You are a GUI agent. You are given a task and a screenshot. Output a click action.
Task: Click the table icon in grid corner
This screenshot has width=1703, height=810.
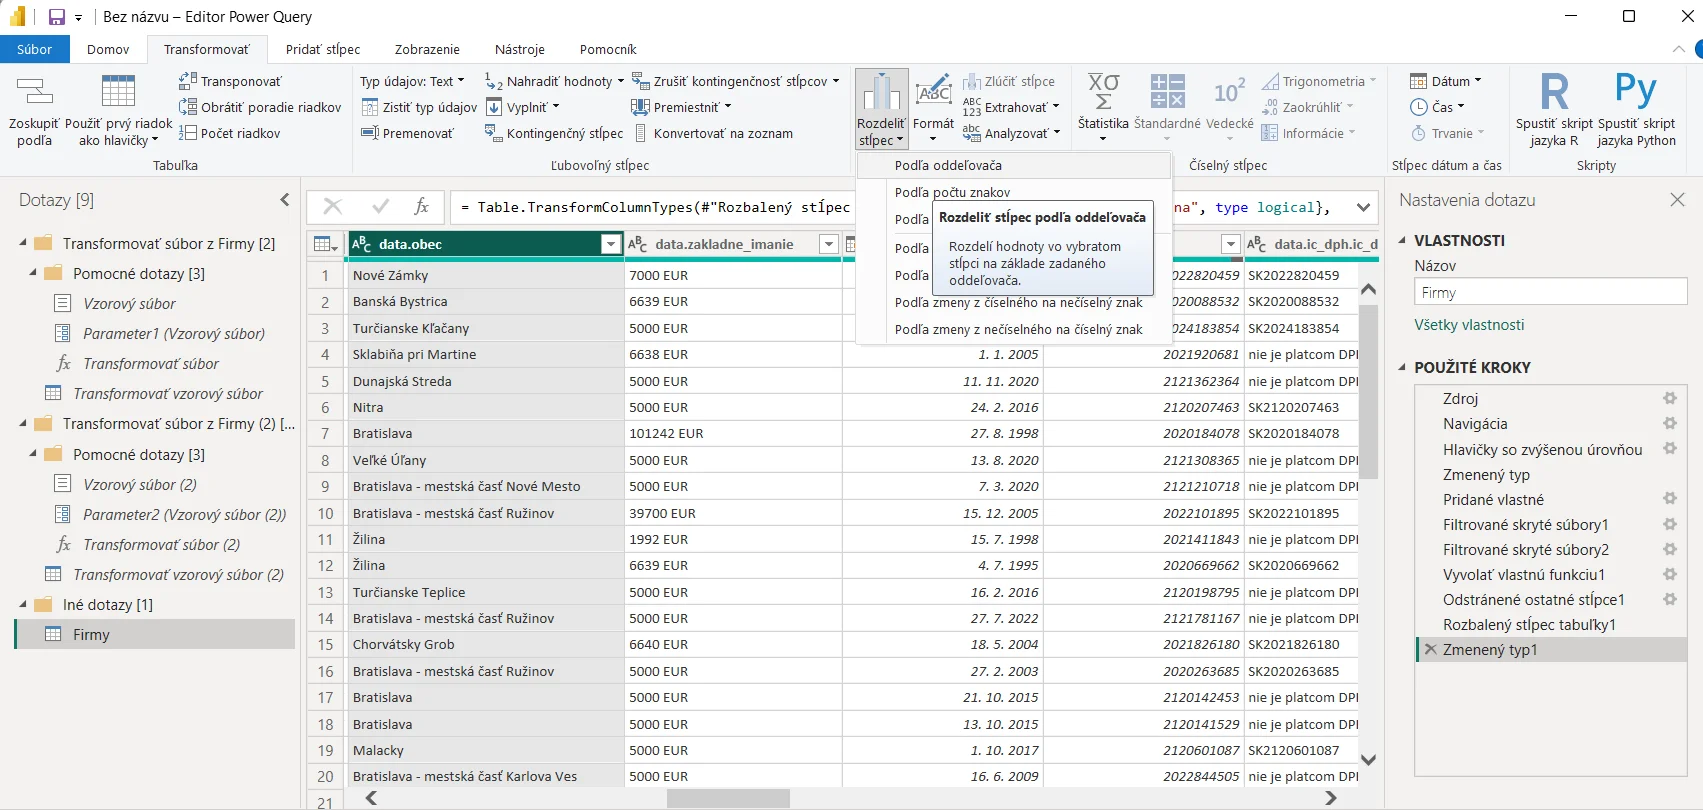click(x=325, y=244)
